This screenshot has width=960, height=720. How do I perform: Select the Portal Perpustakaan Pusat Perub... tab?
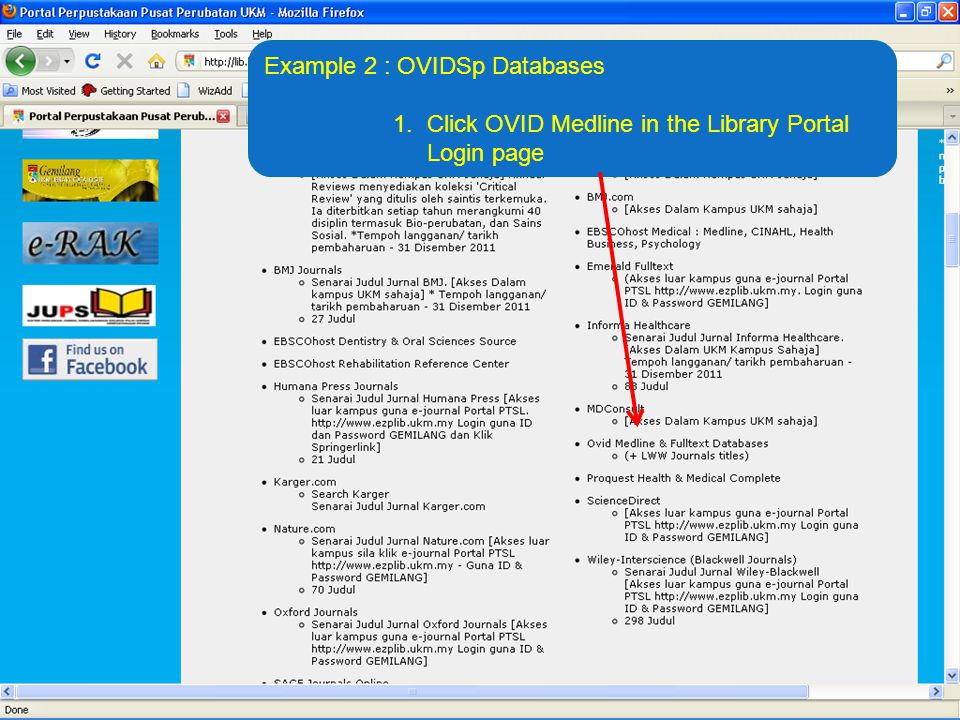(119, 116)
